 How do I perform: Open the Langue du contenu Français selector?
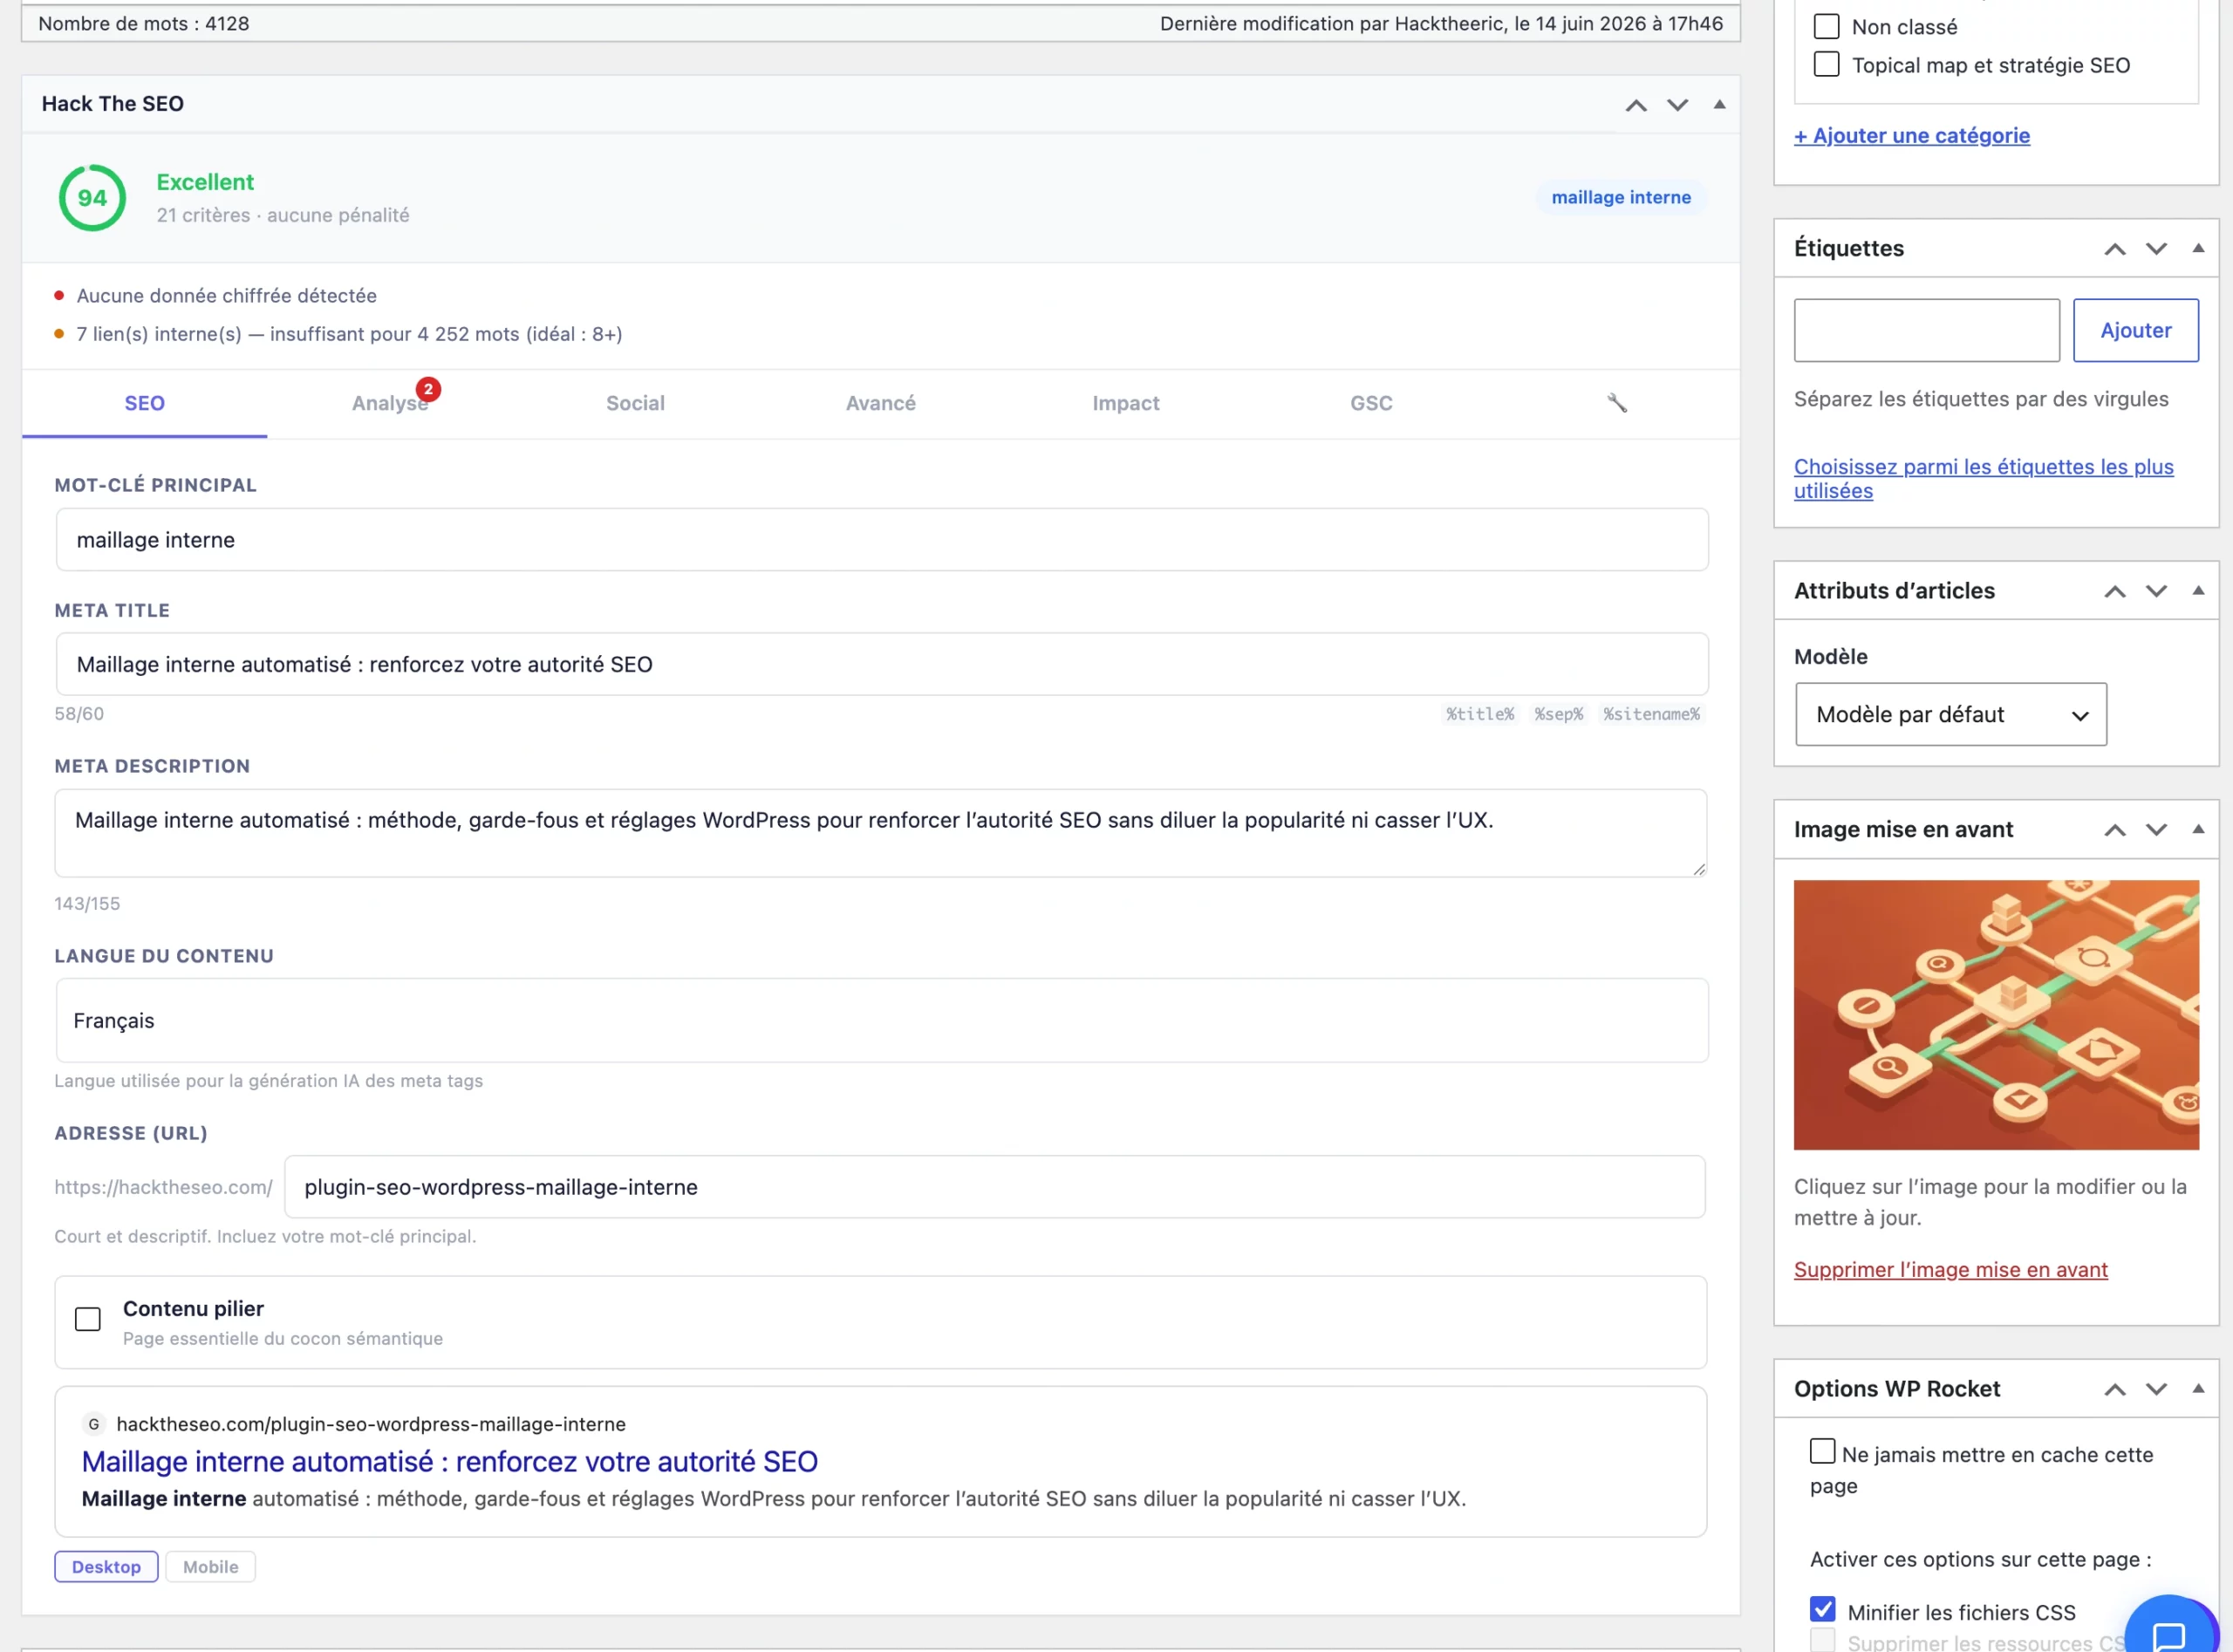882,1020
